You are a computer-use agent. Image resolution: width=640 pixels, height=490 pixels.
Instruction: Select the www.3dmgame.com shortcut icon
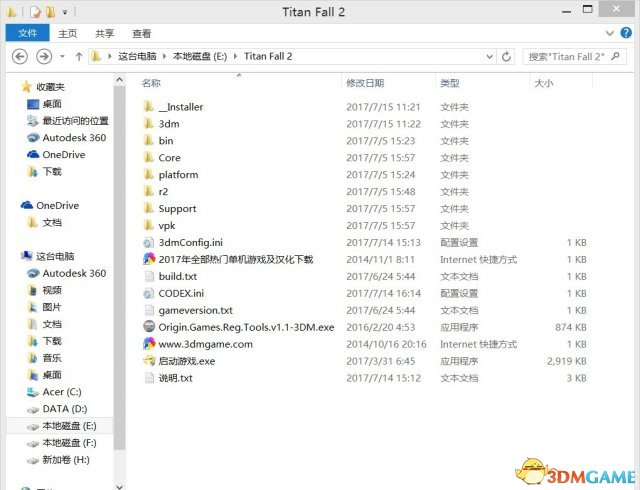click(149, 344)
